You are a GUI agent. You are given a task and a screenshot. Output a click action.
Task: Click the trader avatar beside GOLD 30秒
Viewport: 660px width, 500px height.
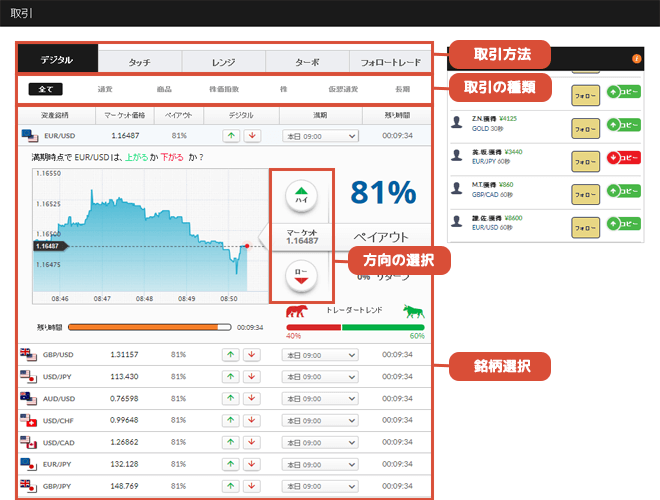(457, 123)
